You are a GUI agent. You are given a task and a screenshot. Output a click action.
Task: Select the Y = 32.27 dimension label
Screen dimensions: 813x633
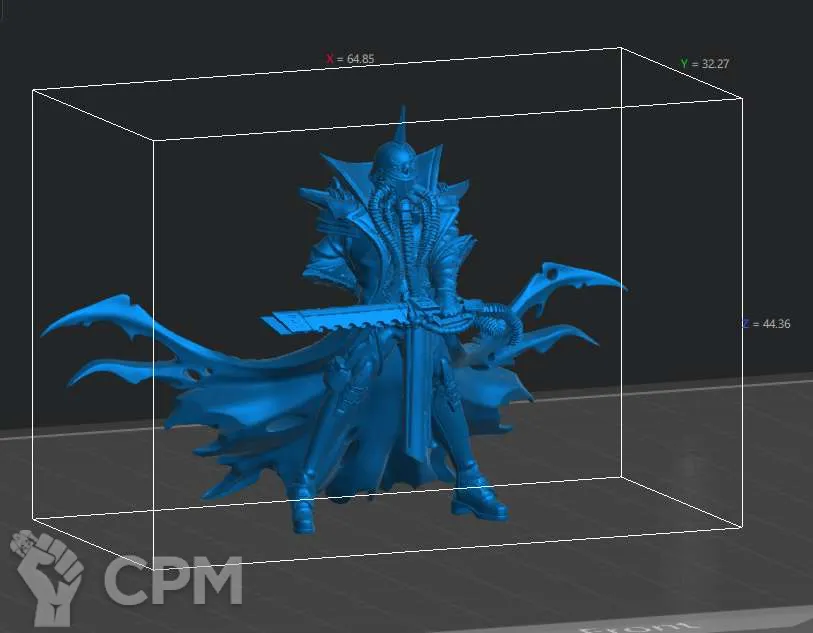click(705, 64)
